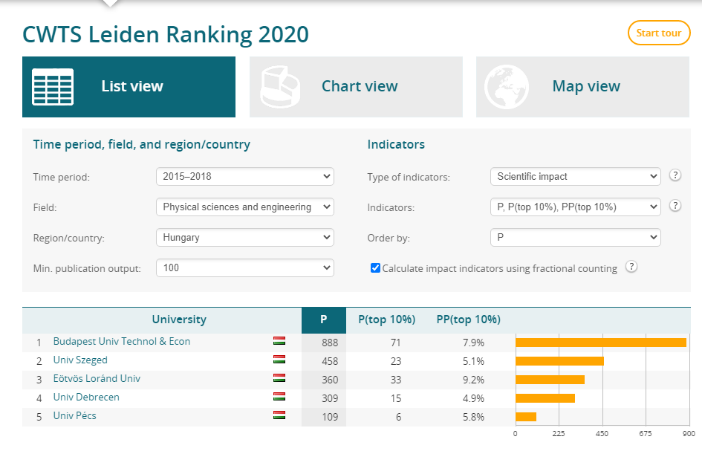Screen dimensions: 702x451
Task: Click the value 888 in P column
Action: tap(330, 343)
